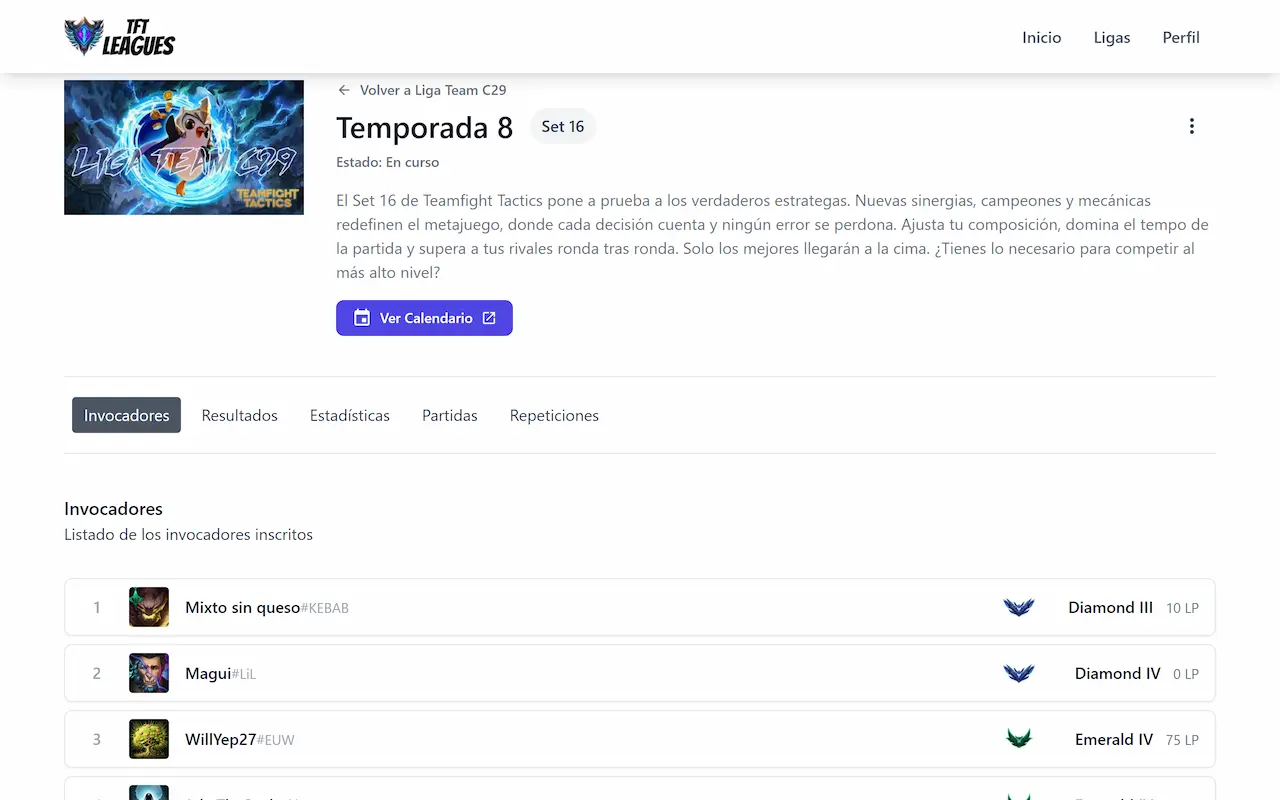Click the Emerald IV rank emblem
This screenshot has height=800, width=1280.
click(1019, 739)
